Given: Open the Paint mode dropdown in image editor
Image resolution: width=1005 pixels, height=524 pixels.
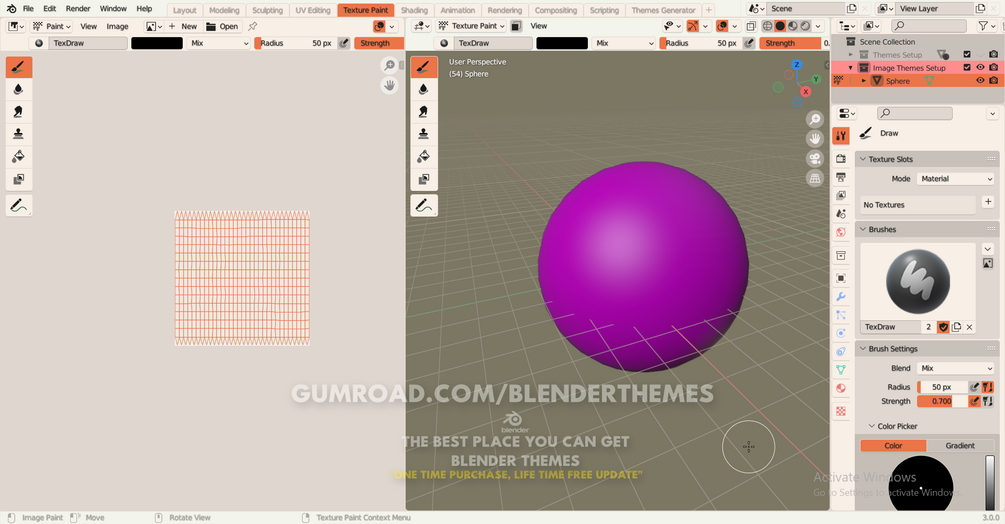Looking at the screenshot, I should (51, 26).
